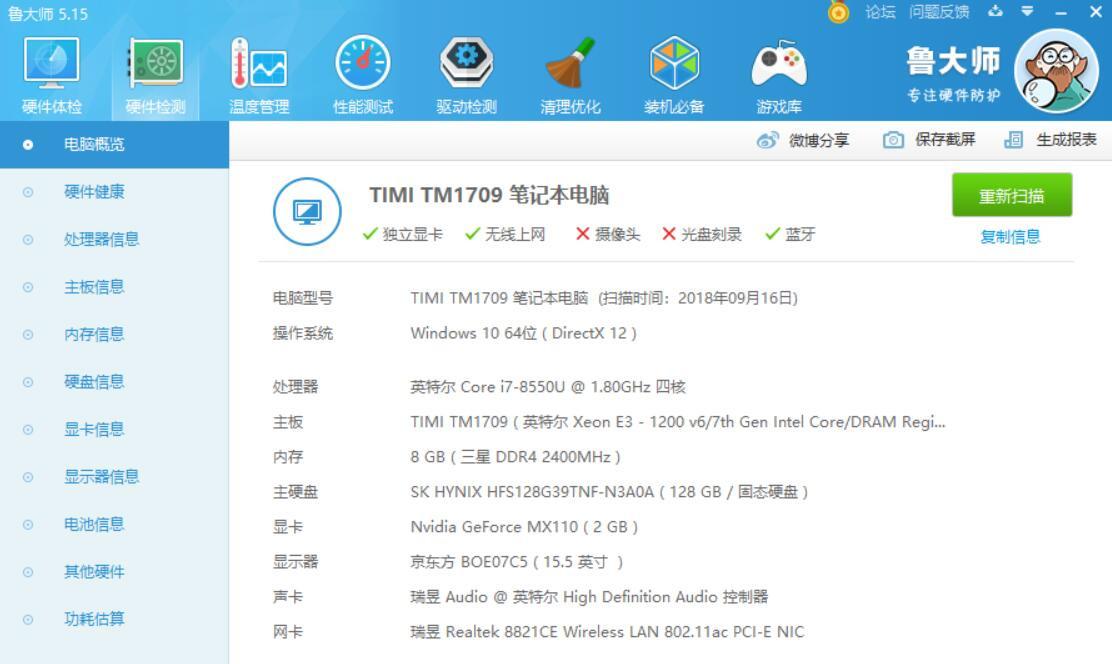This screenshot has height=664, width=1112.
Task: Open the 论坛 forum link
Action: (x=880, y=12)
